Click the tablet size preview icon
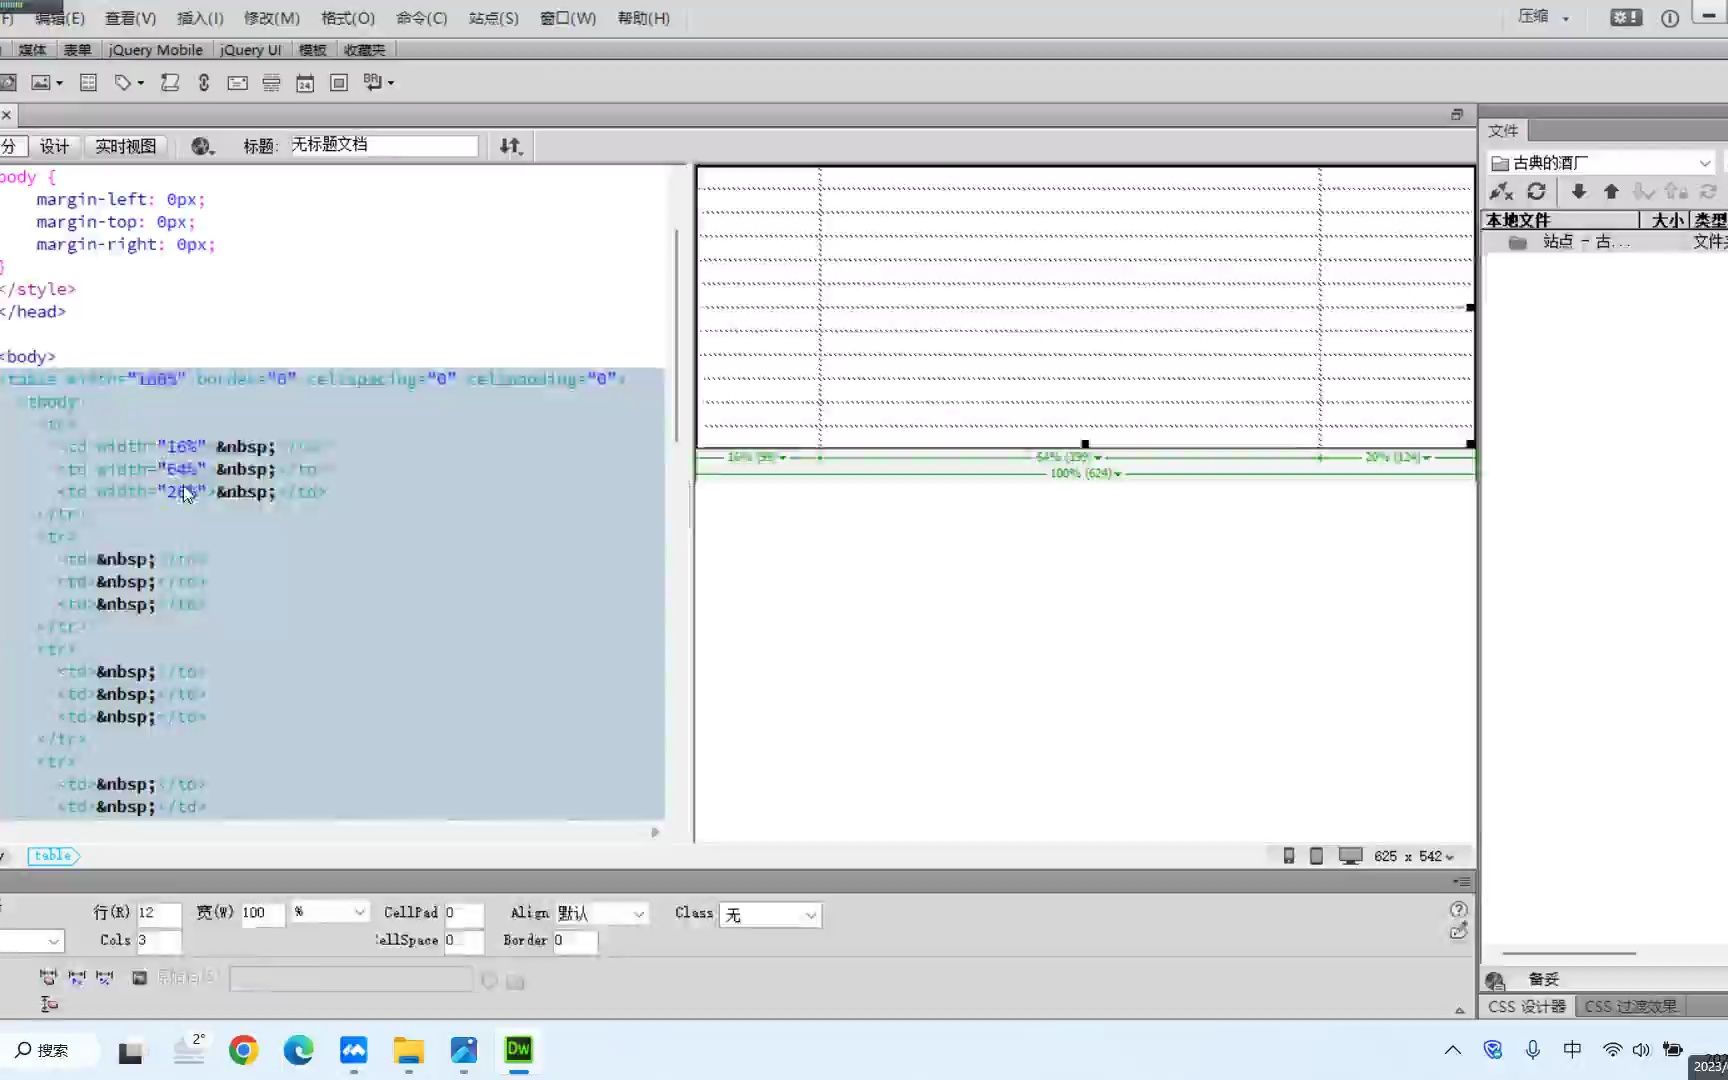 pos(1317,856)
